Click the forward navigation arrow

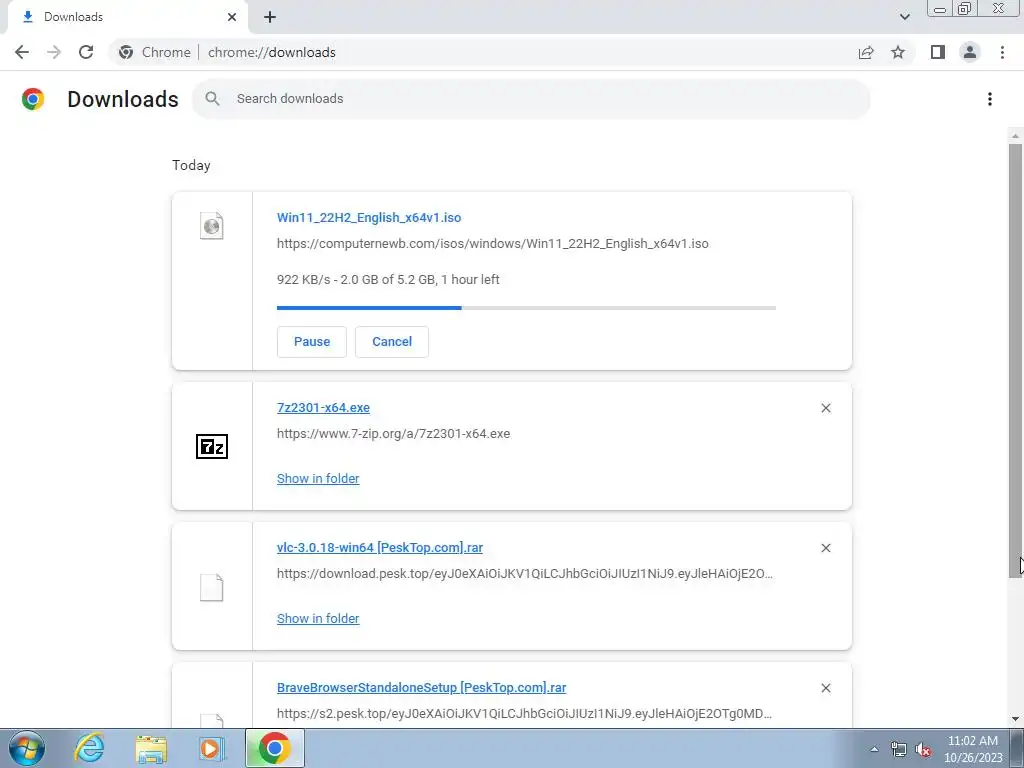54,52
